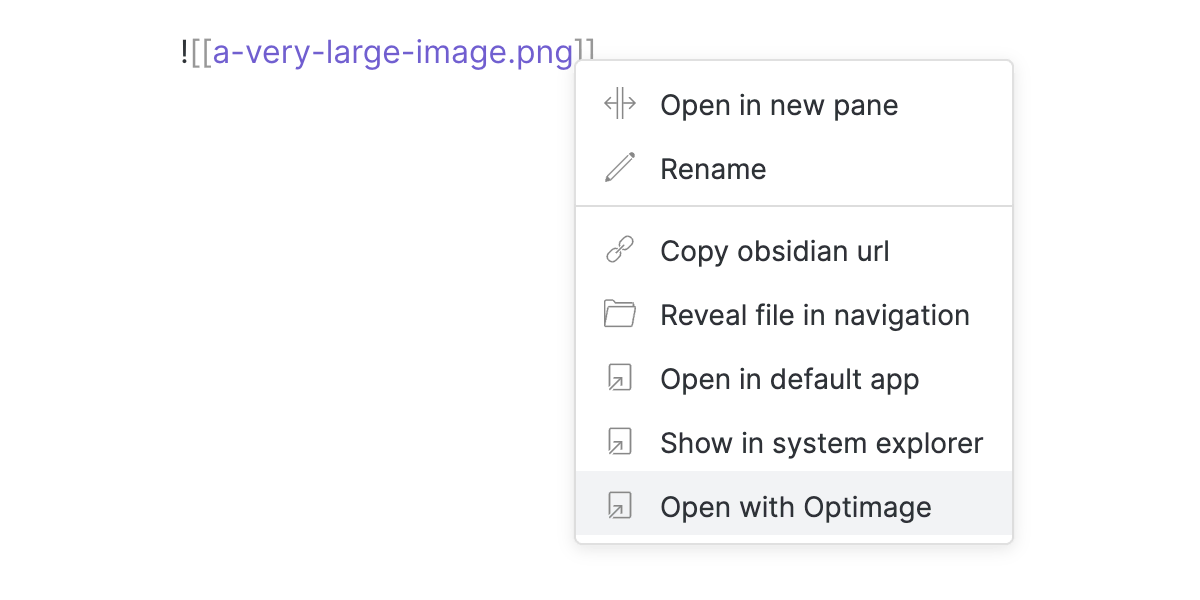1200x600 pixels.
Task: Click the external icon next to Open with Optimage
Action: (619, 506)
